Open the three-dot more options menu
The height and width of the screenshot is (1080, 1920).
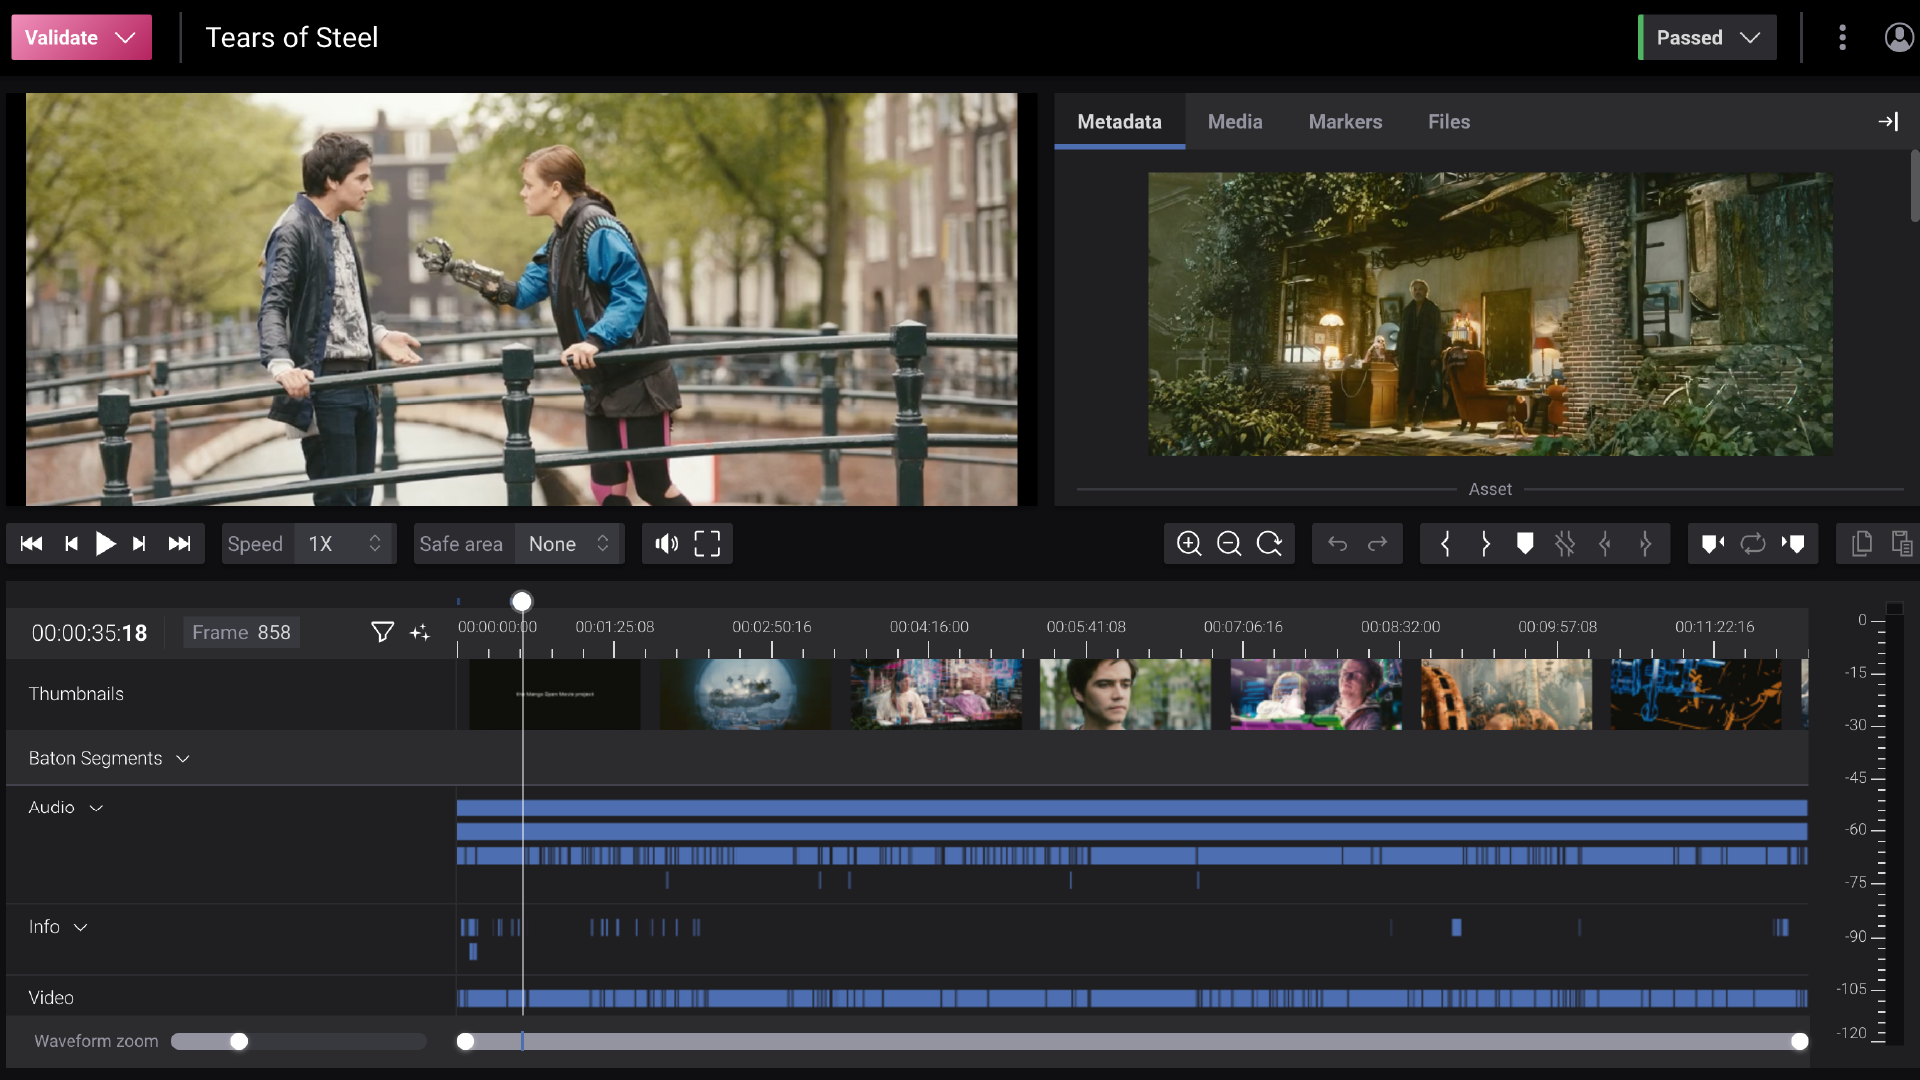pyautogui.click(x=1842, y=38)
